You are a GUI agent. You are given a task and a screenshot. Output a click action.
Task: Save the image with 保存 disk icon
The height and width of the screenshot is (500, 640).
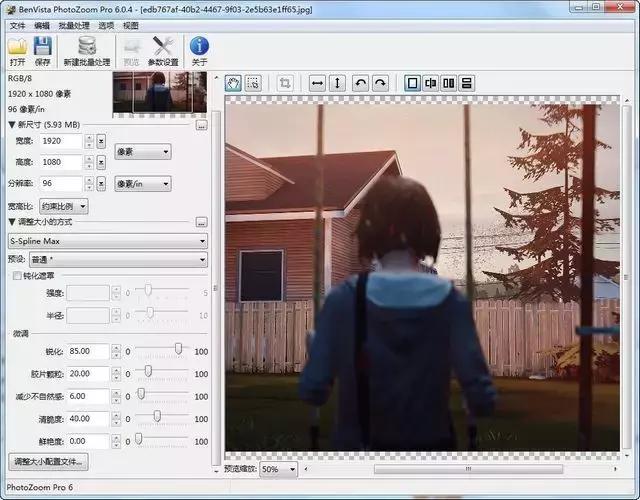tap(42, 51)
